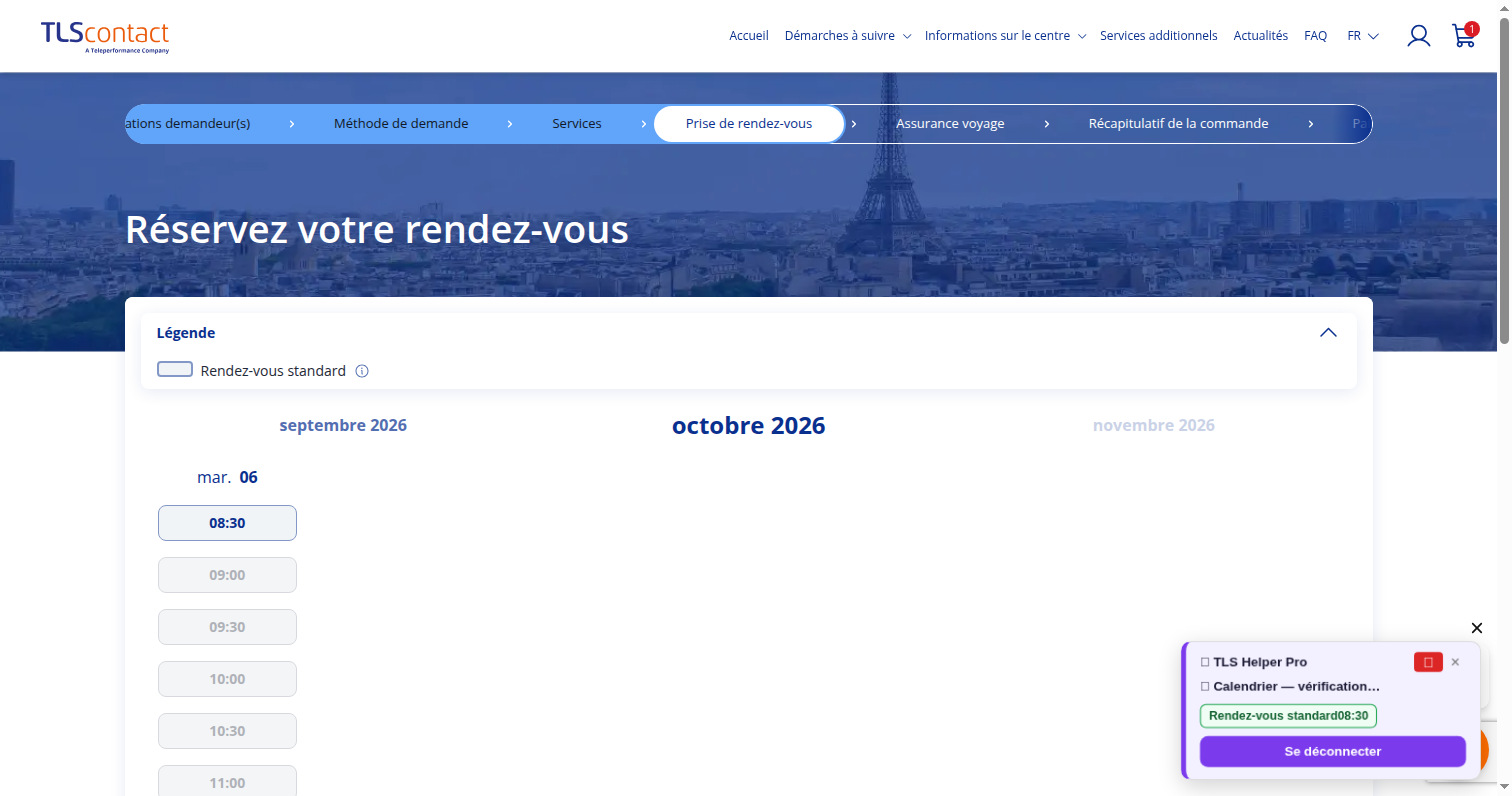Screen dimensions: 1512x796
Task: Collapse the Légende section
Action: coord(1328,333)
